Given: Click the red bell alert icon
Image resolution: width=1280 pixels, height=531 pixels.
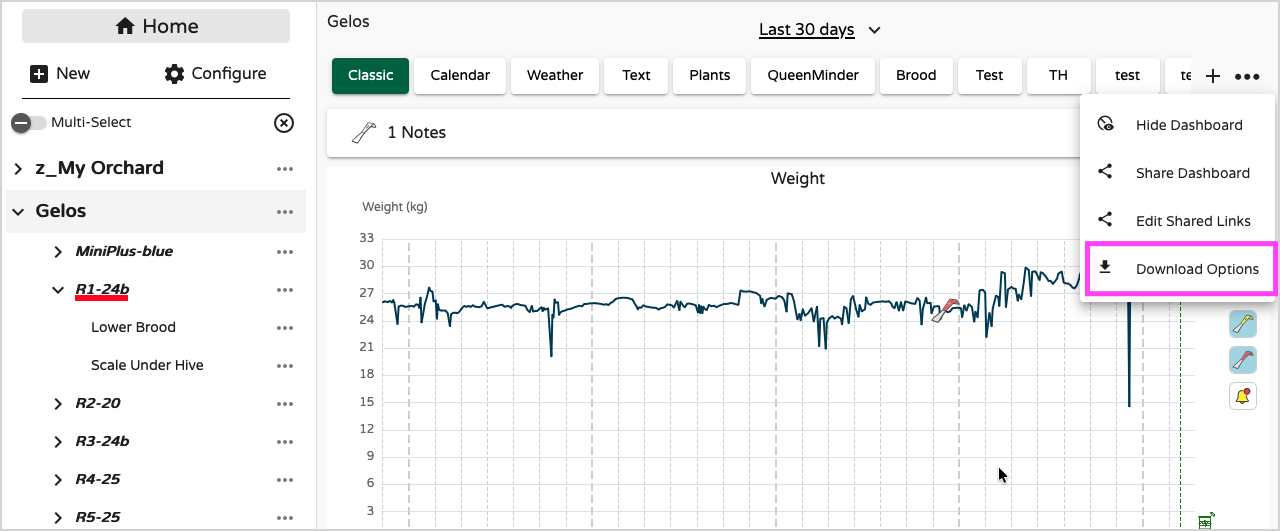Looking at the screenshot, I should click(1242, 396).
